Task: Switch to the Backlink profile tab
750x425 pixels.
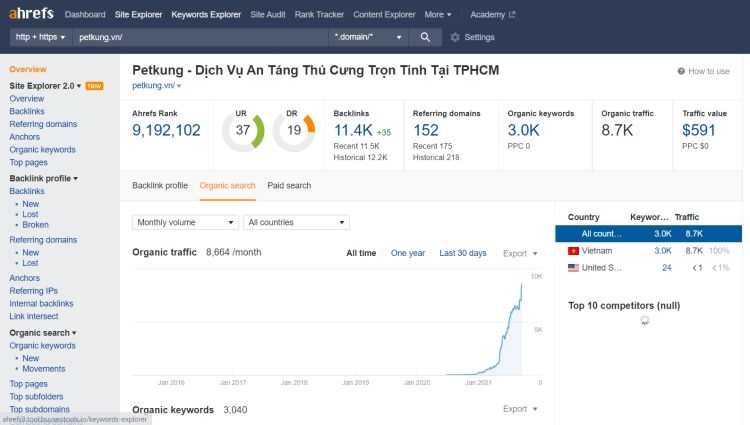Action: click(160, 185)
